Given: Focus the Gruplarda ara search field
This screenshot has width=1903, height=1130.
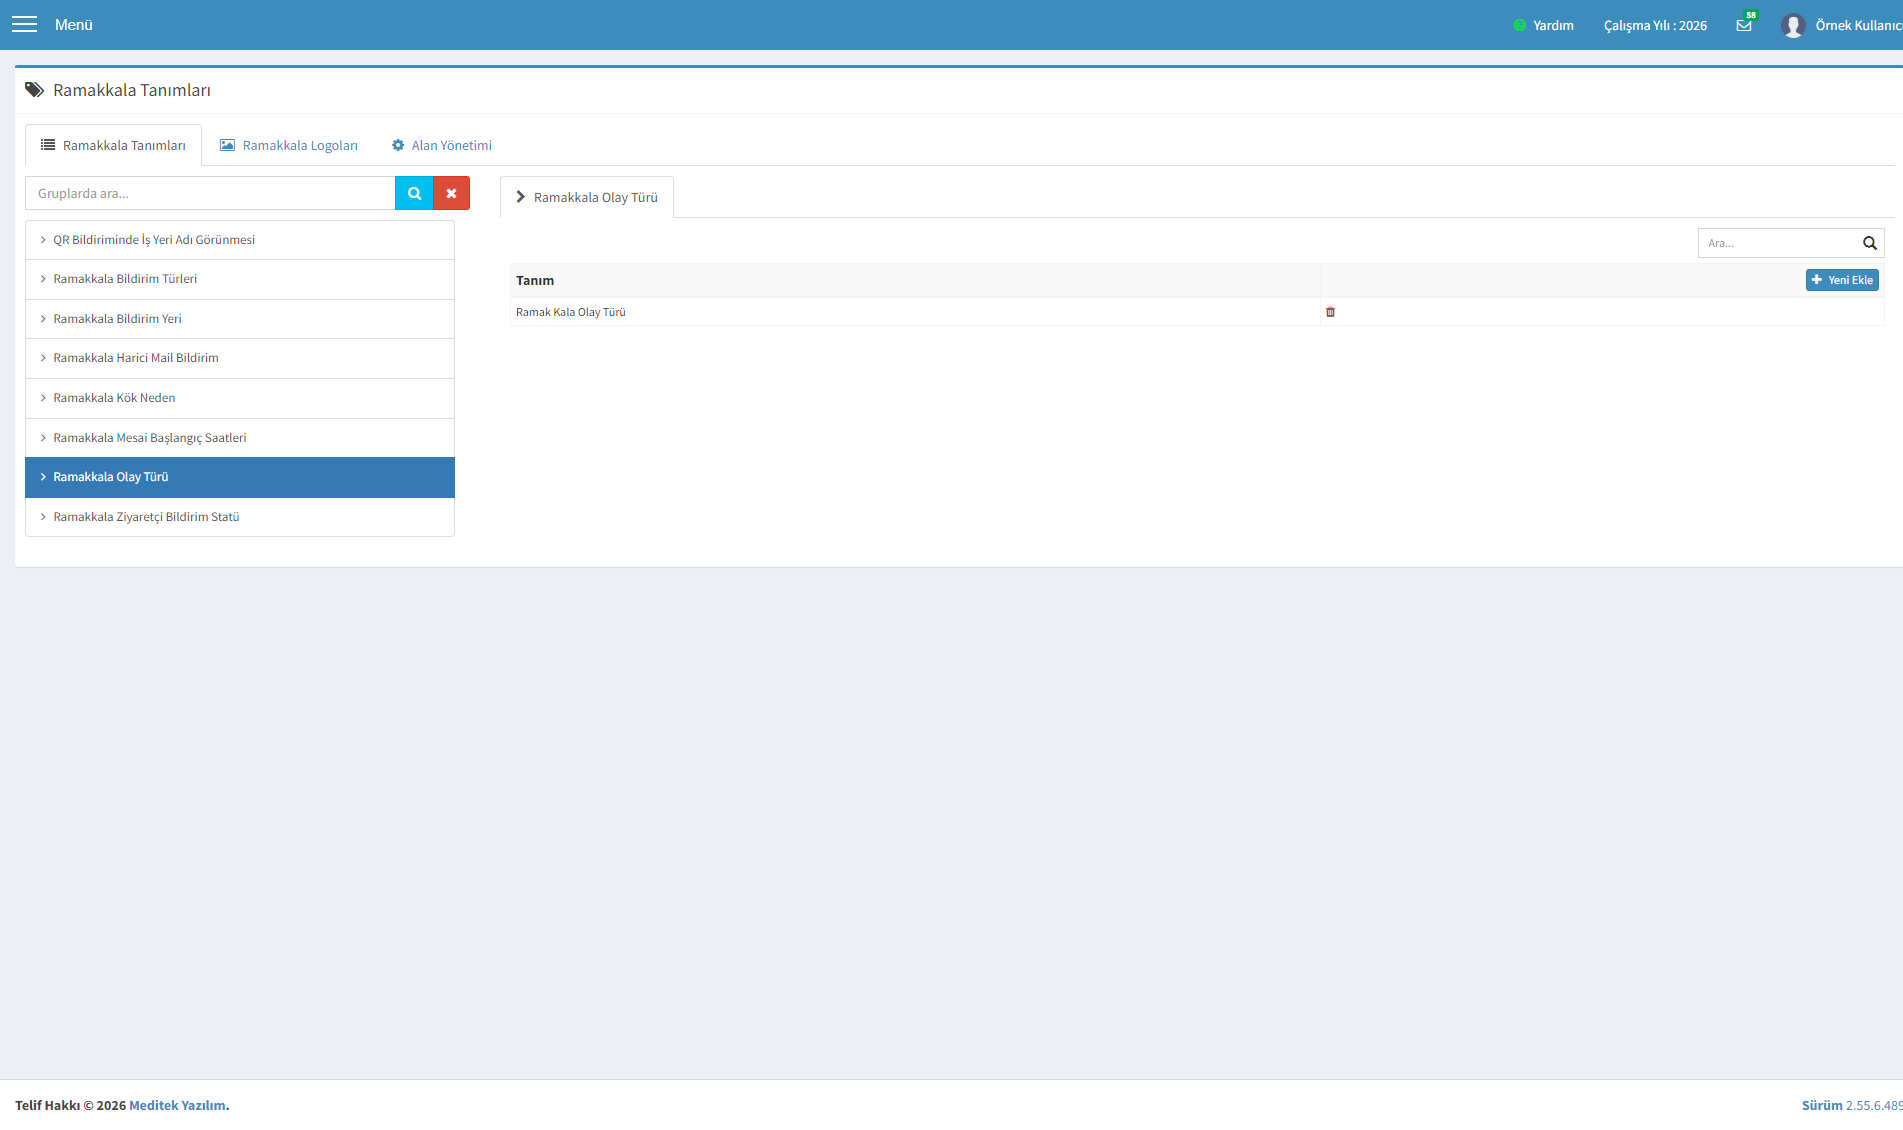Looking at the screenshot, I should pos(210,193).
